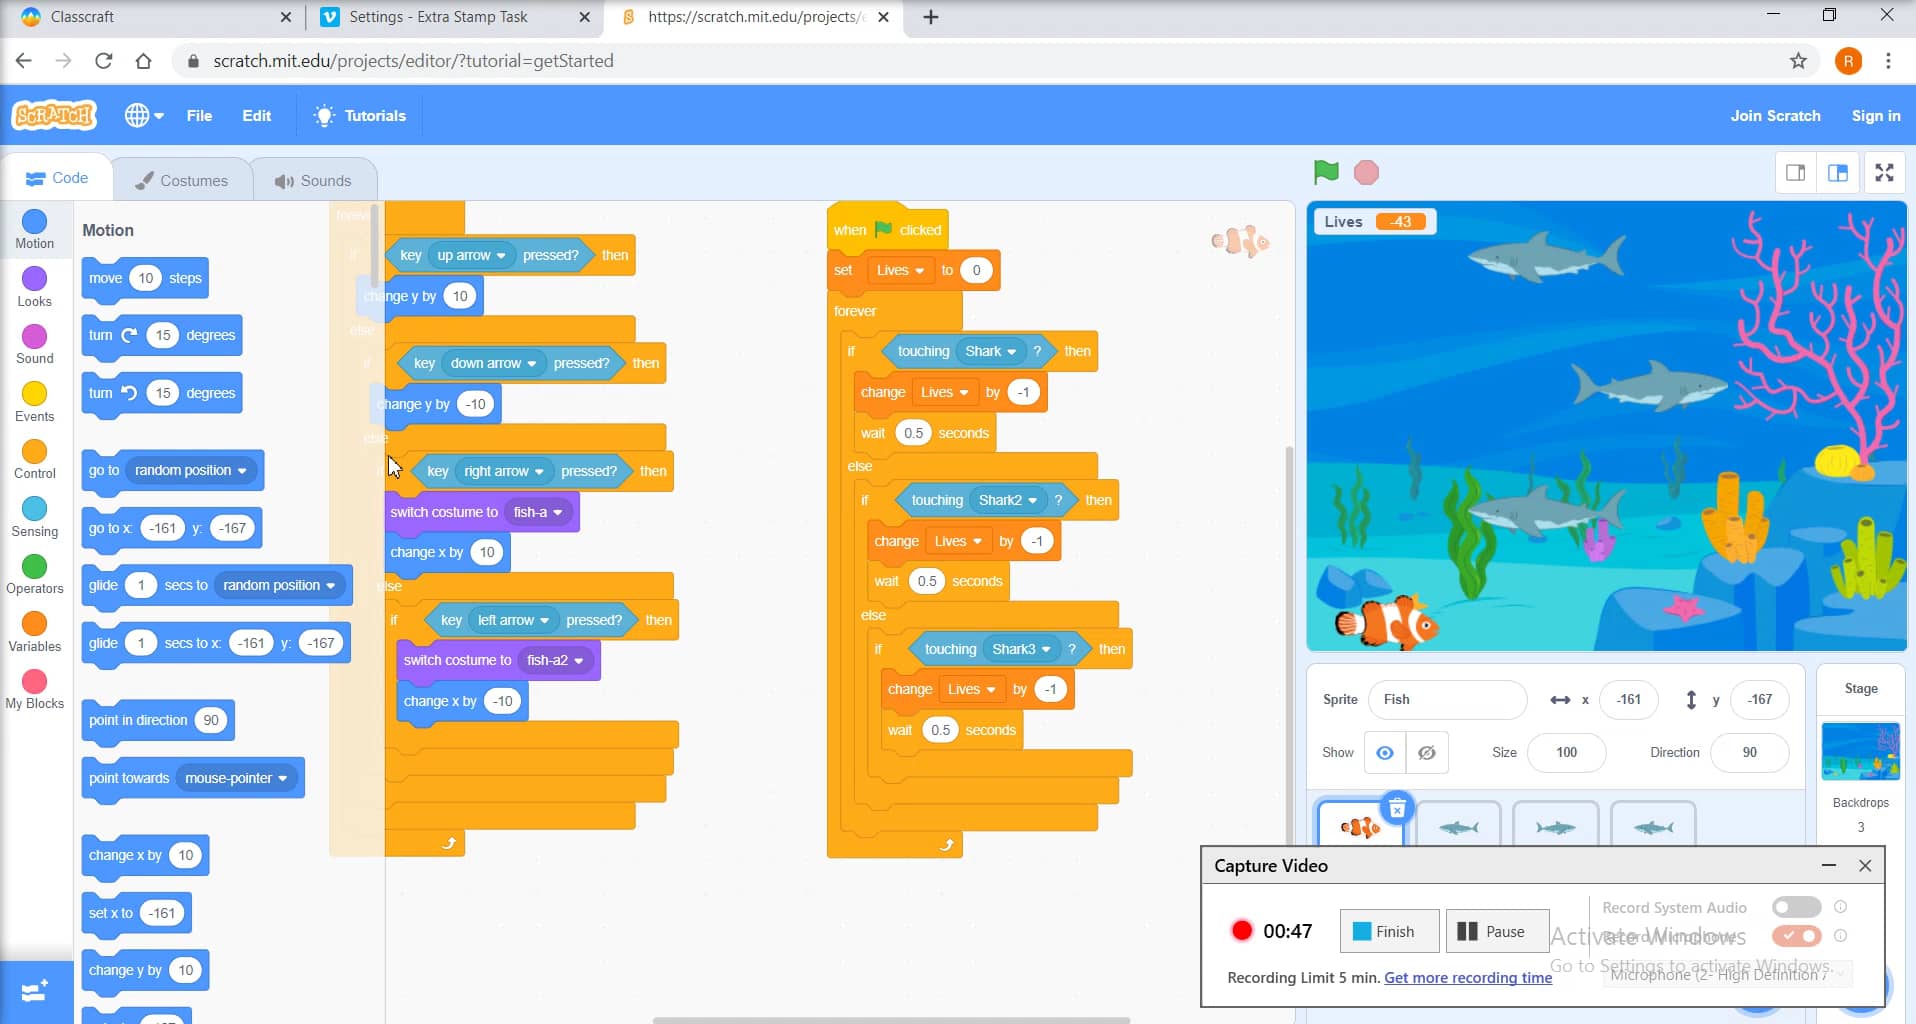1916x1024 pixels.
Task: Click the Finish recording button
Action: pyautogui.click(x=1389, y=931)
